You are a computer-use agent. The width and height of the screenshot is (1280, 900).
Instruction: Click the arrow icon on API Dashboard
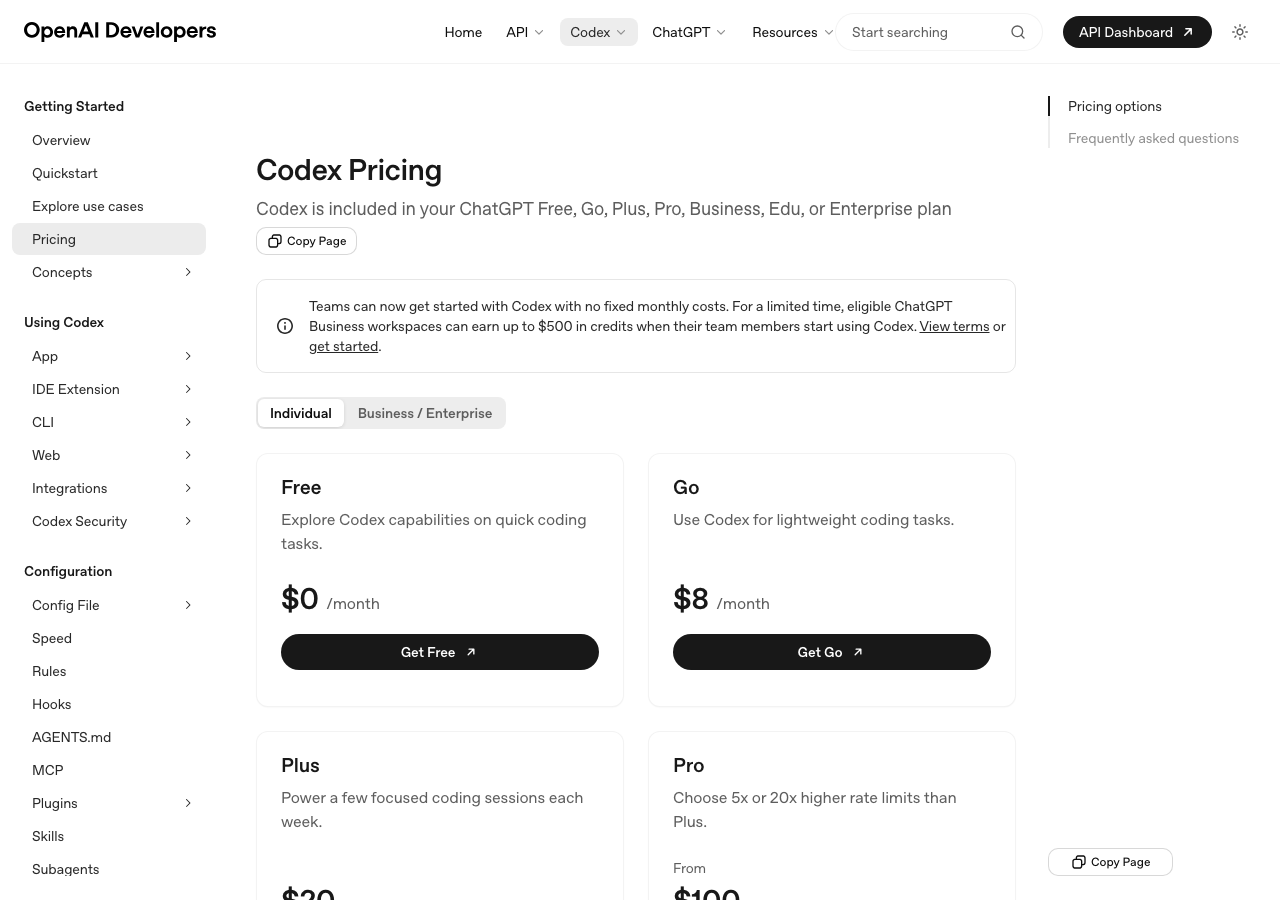(1188, 32)
